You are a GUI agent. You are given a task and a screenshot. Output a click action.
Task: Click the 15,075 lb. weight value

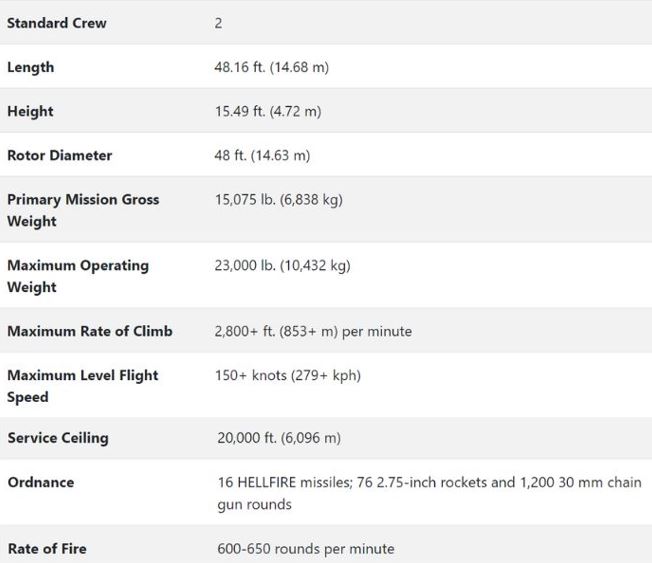(278, 199)
